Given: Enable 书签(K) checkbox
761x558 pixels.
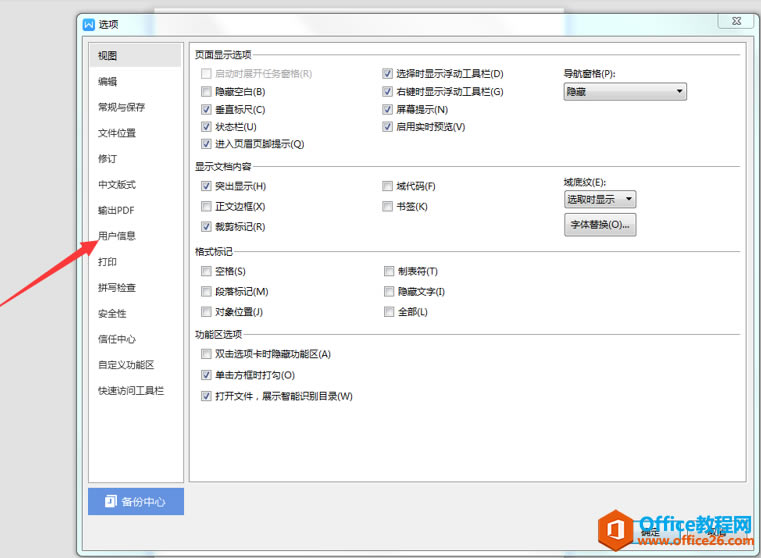Looking at the screenshot, I should coord(387,206).
